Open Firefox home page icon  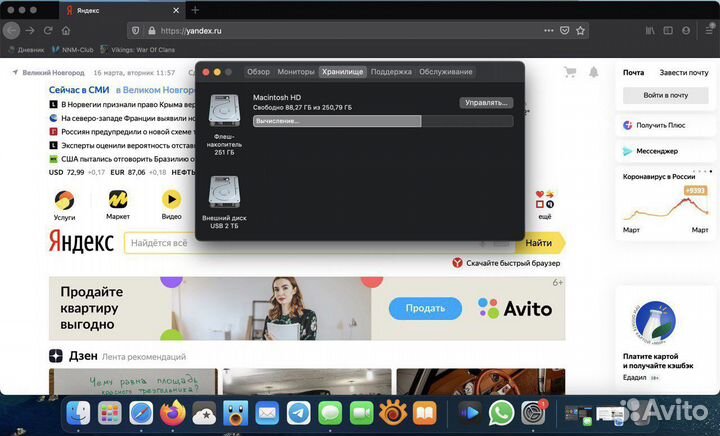66,30
